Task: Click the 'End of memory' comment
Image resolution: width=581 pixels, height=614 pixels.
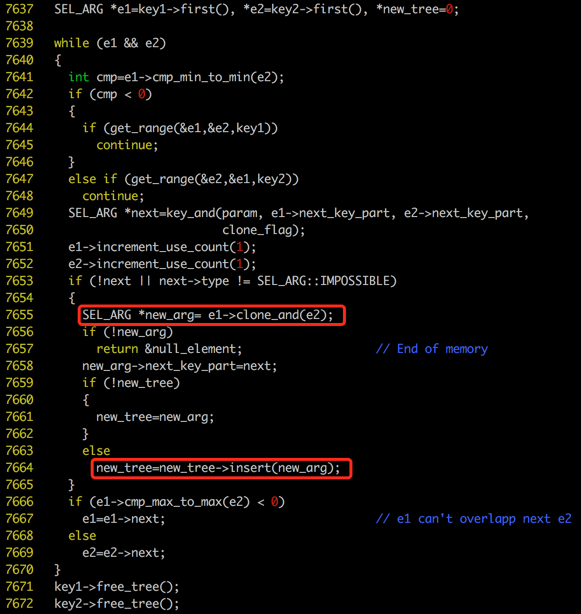Action: pyautogui.click(x=432, y=349)
